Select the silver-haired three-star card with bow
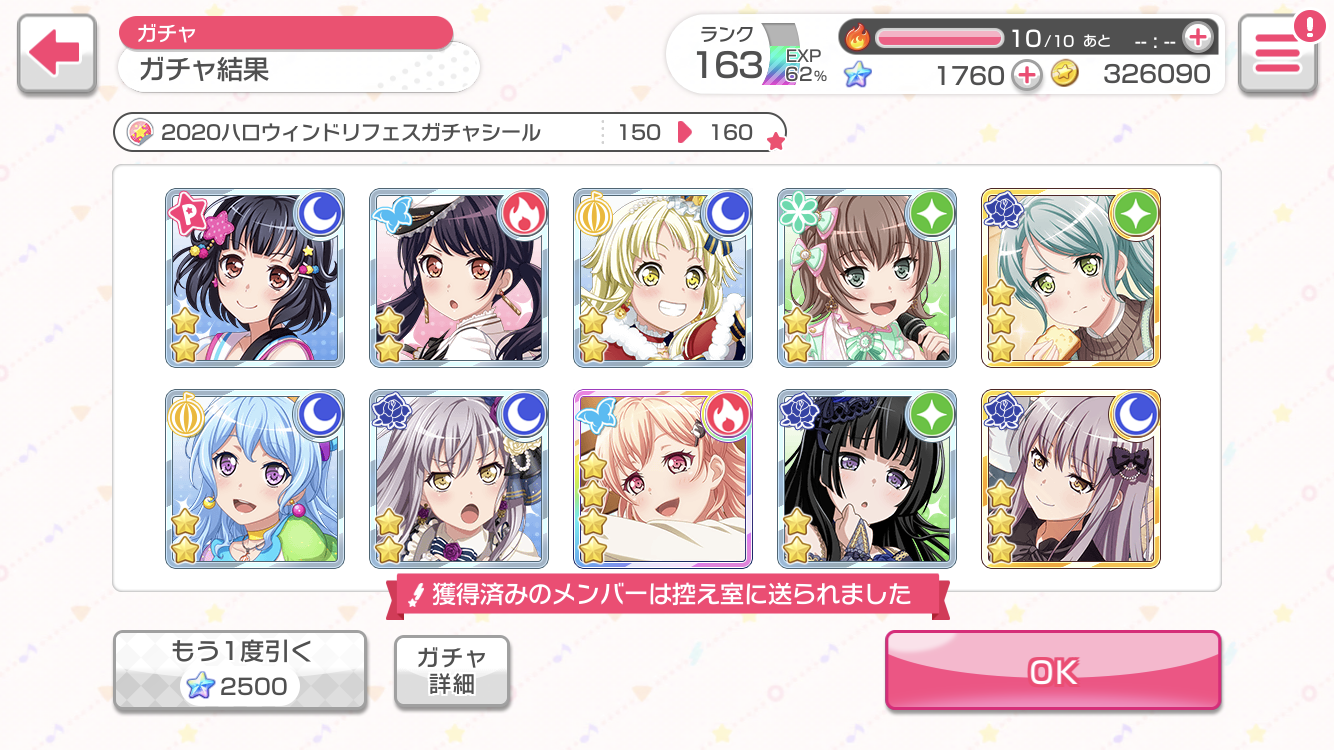 (x=1071, y=479)
